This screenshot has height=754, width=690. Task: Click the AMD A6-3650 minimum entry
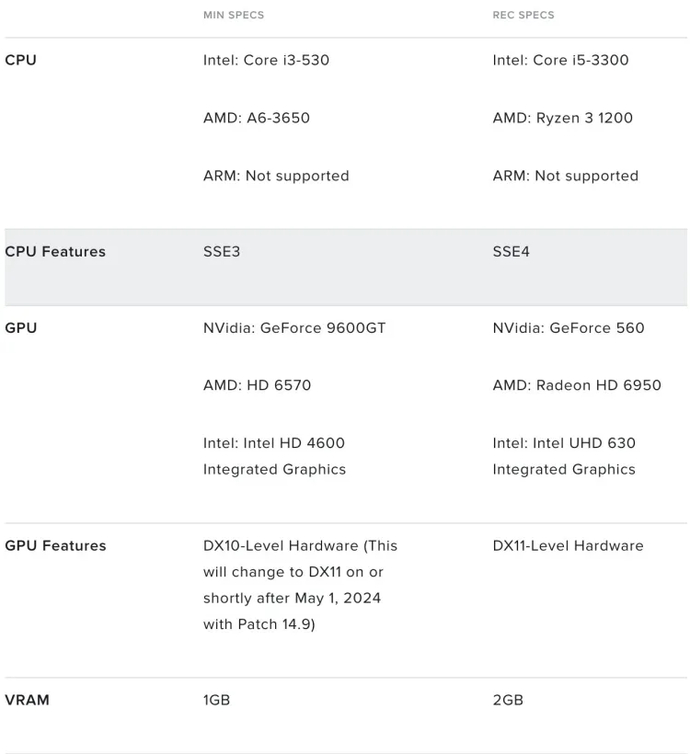(x=256, y=118)
